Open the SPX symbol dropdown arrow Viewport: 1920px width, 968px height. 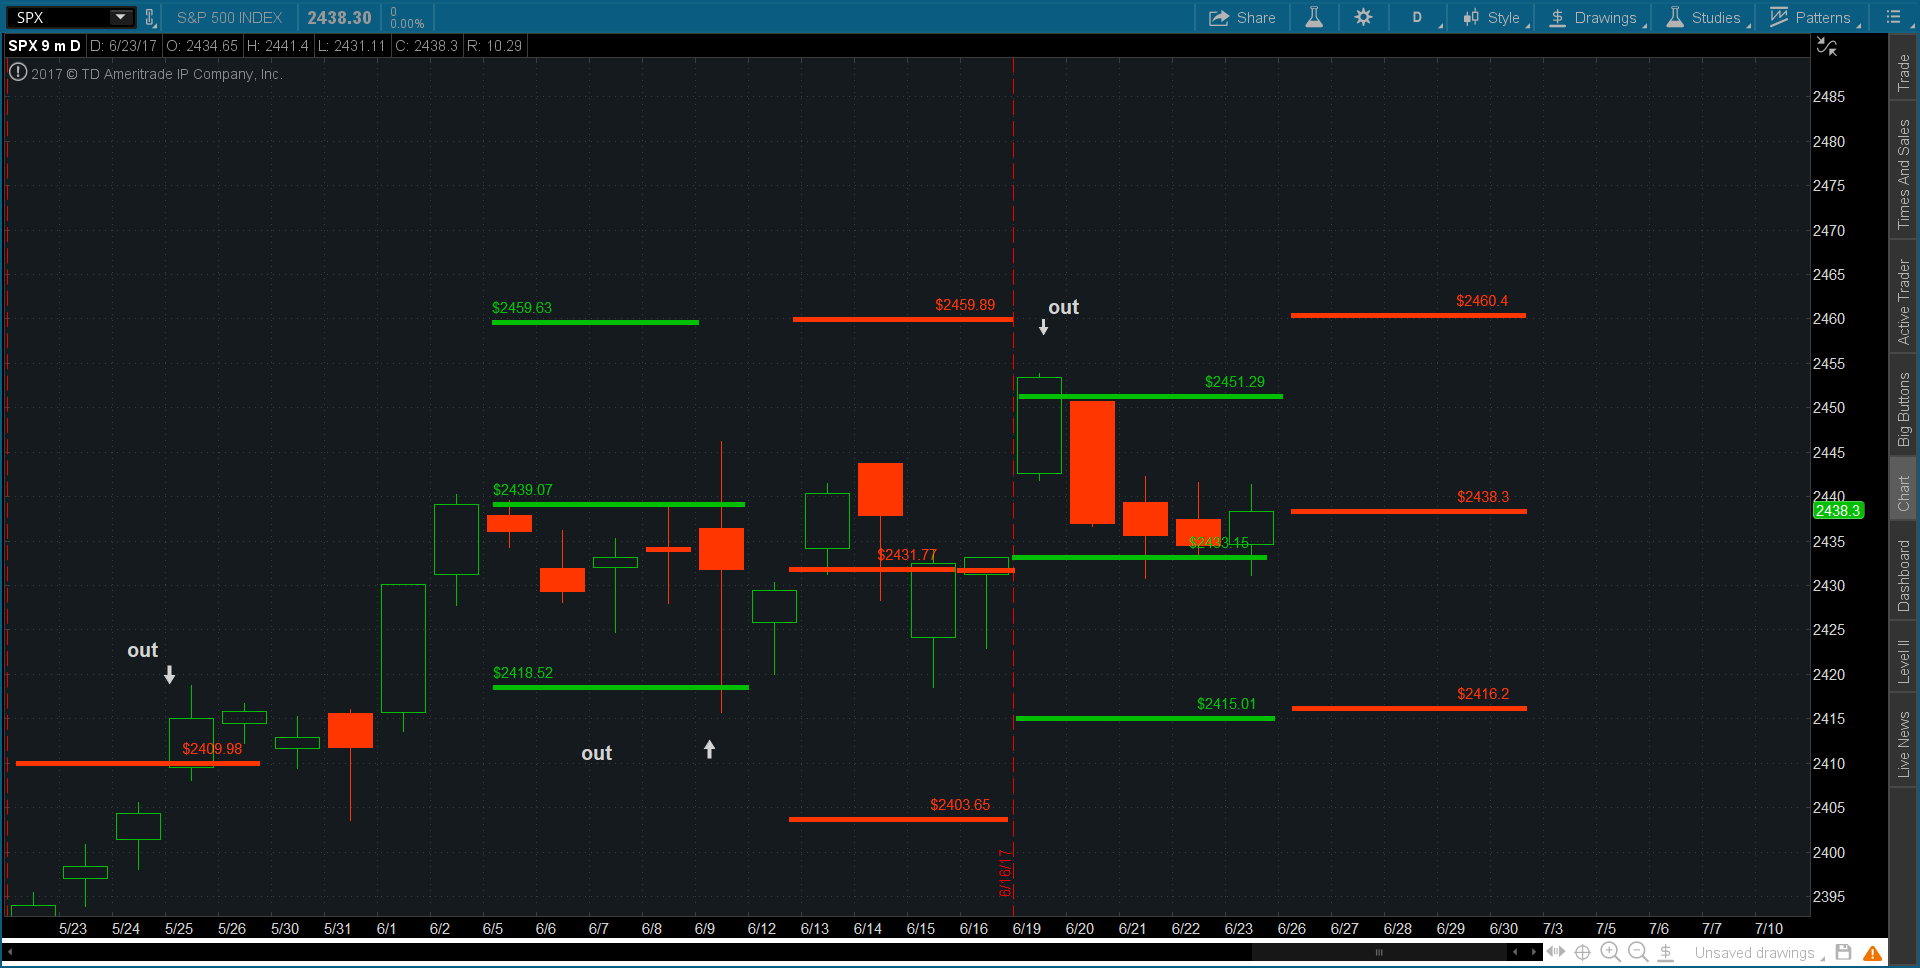[120, 17]
